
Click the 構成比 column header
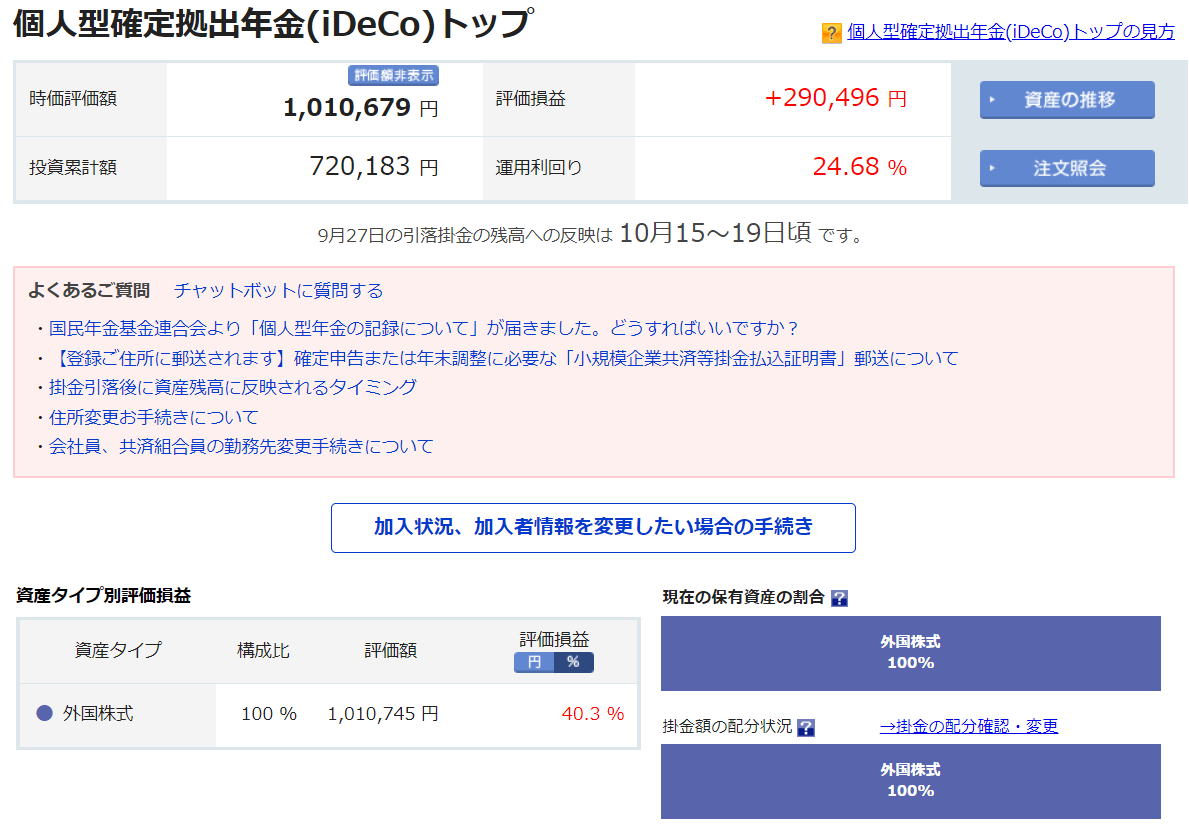tap(263, 651)
